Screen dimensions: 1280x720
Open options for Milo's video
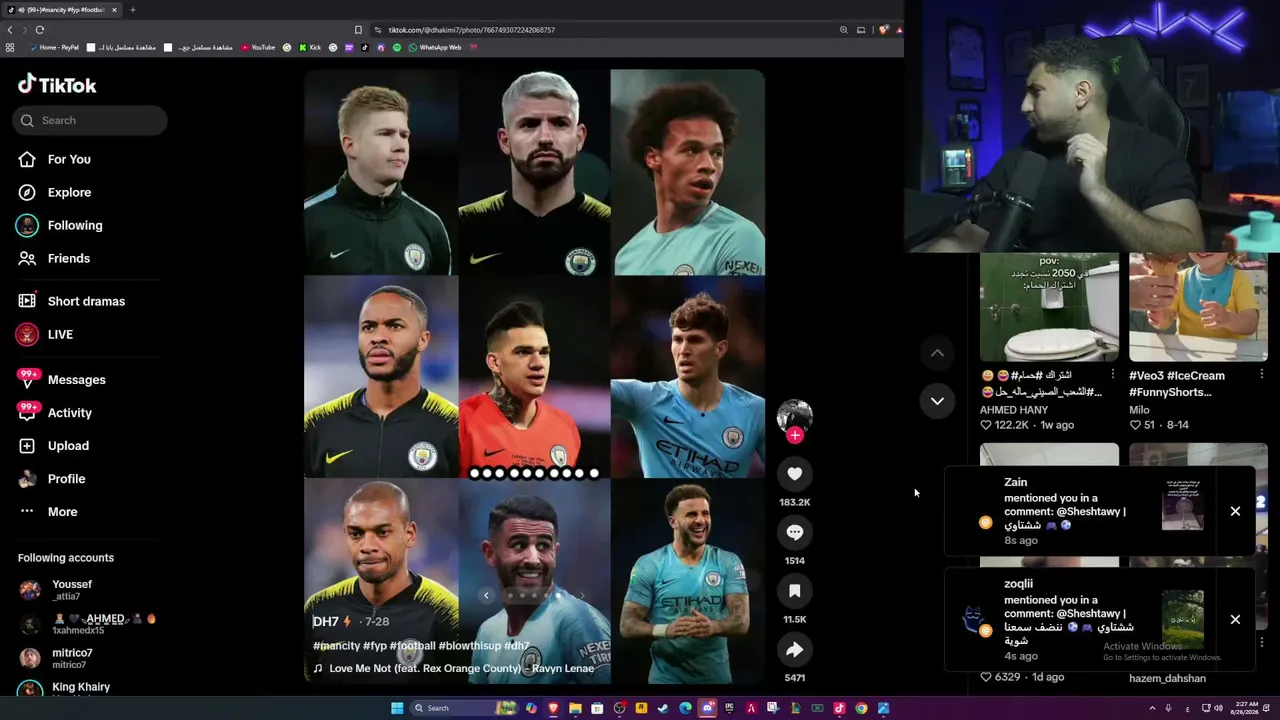click(1261, 375)
